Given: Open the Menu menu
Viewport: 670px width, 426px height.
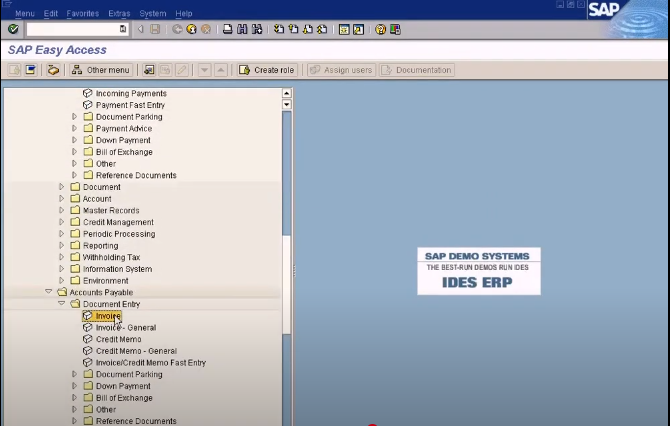Looking at the screenshot, I should tap(25, 13).
